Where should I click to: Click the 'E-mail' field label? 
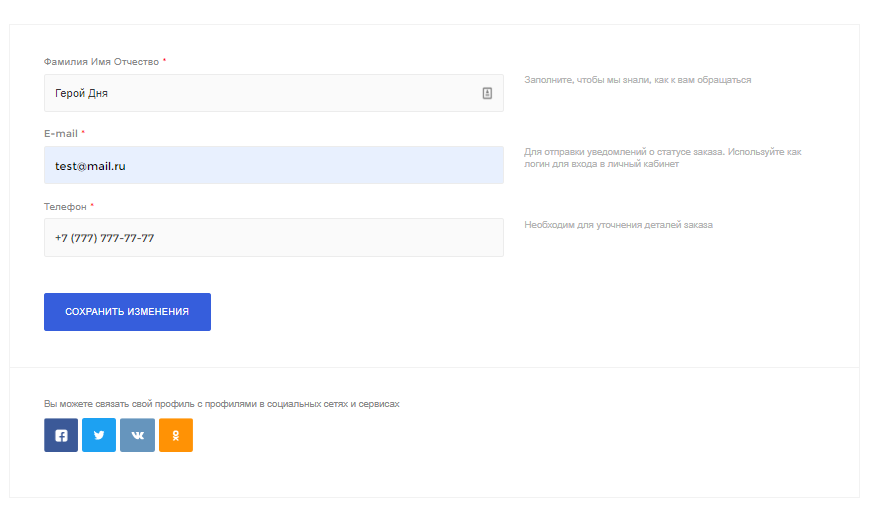tap(61, 134)
